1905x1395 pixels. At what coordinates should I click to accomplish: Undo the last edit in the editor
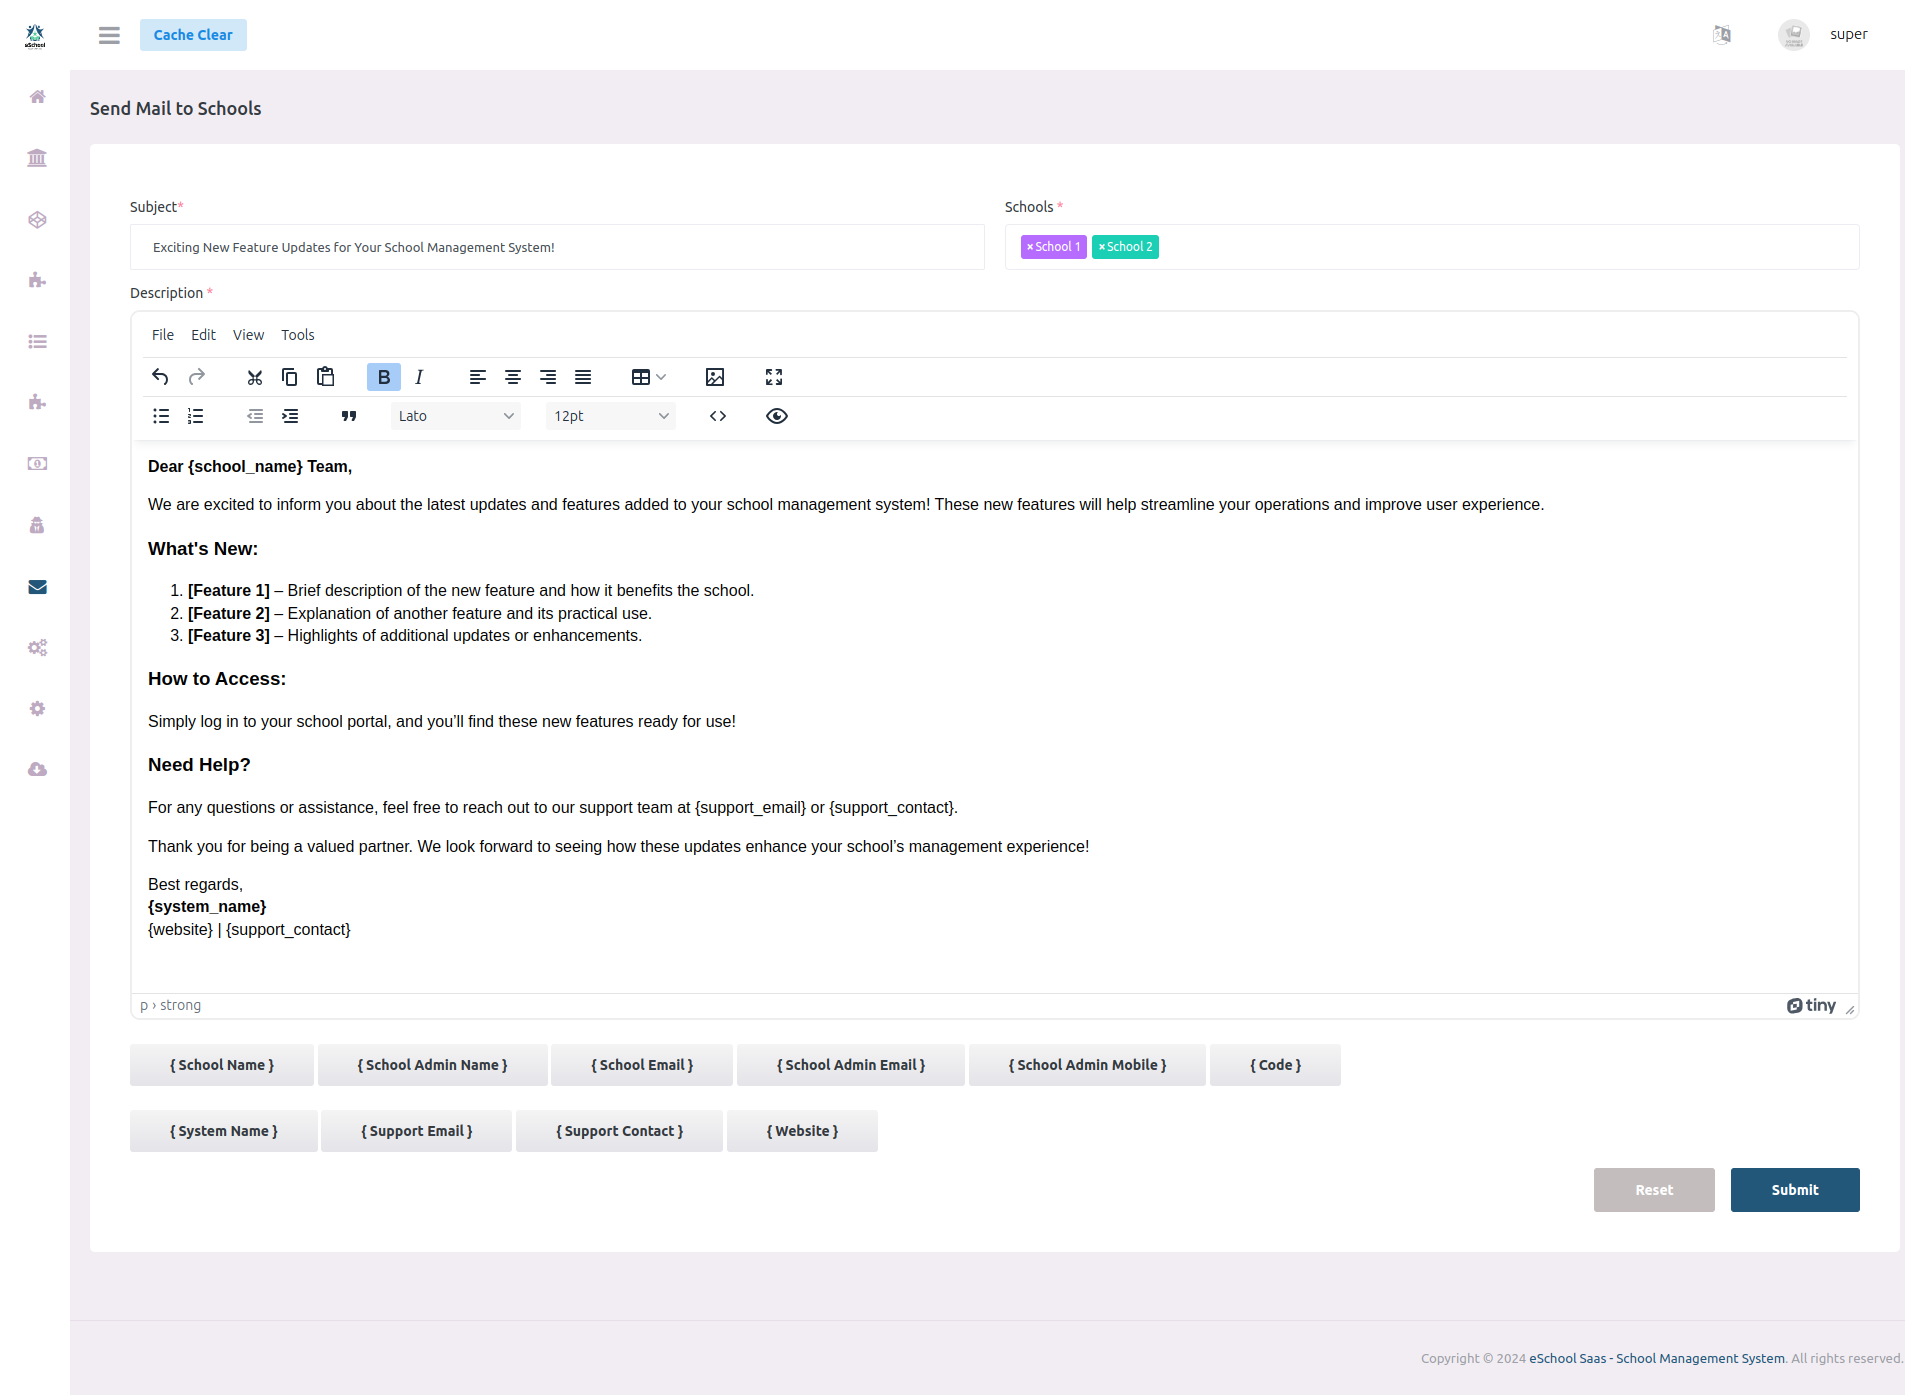click(160, 377)
